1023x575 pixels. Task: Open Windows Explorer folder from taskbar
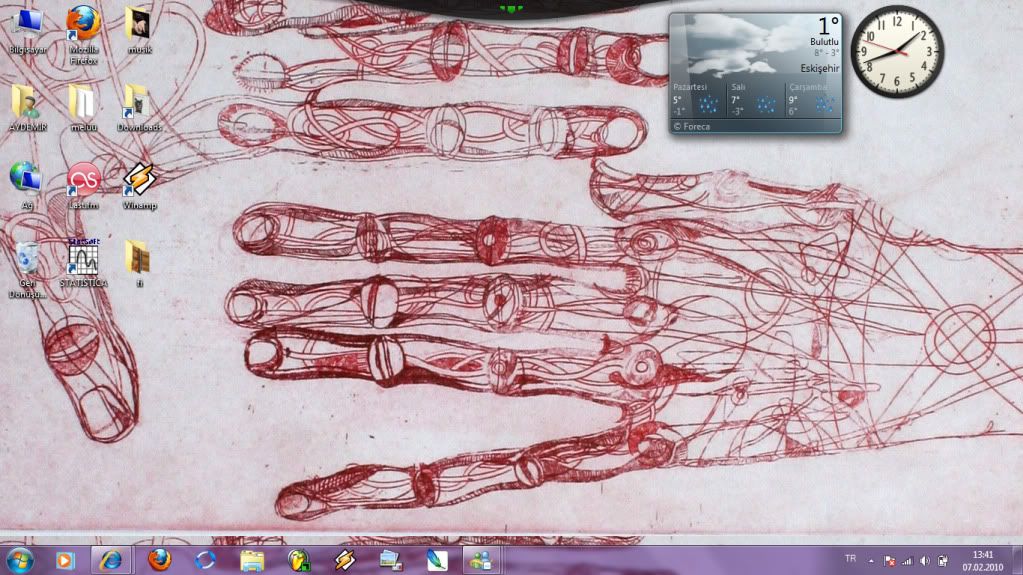pyautogui.click(x=252, y=560)
